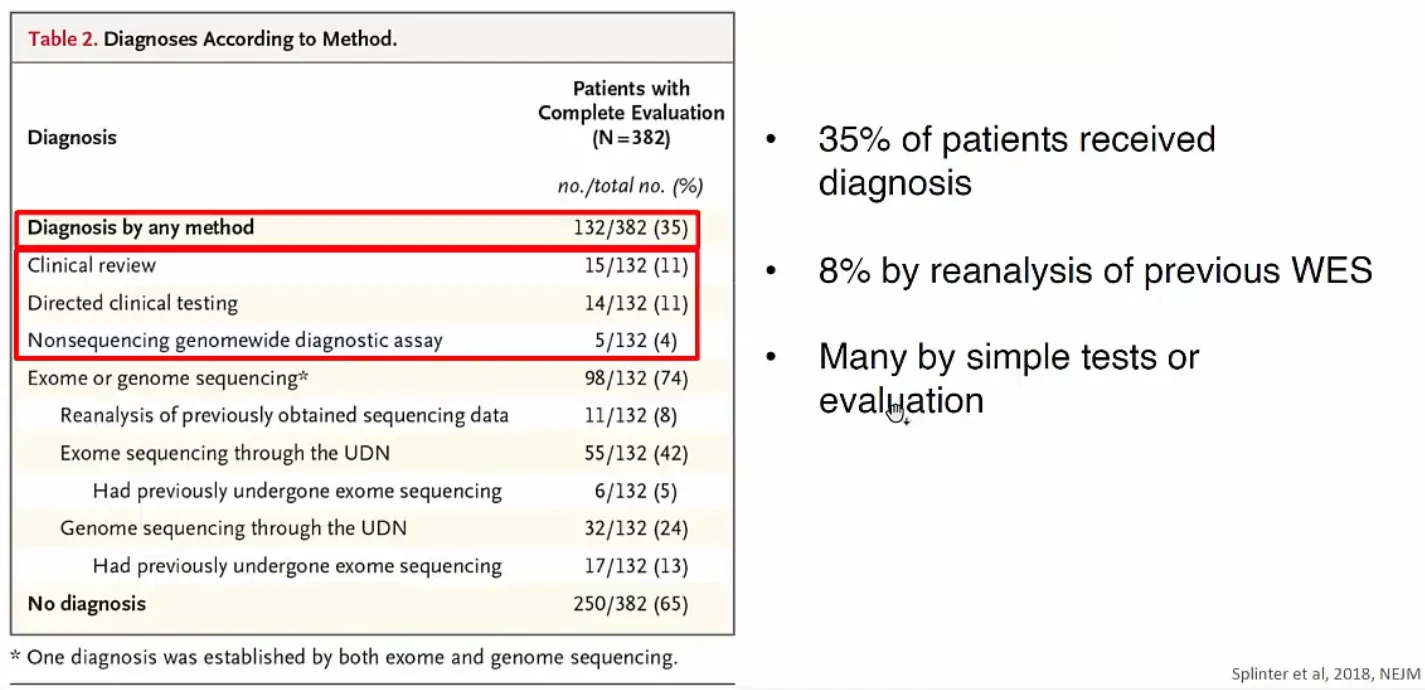Click the 'Clinical review' row label
The height and width of the screenshot is (690, 1425).
[92, 265]
